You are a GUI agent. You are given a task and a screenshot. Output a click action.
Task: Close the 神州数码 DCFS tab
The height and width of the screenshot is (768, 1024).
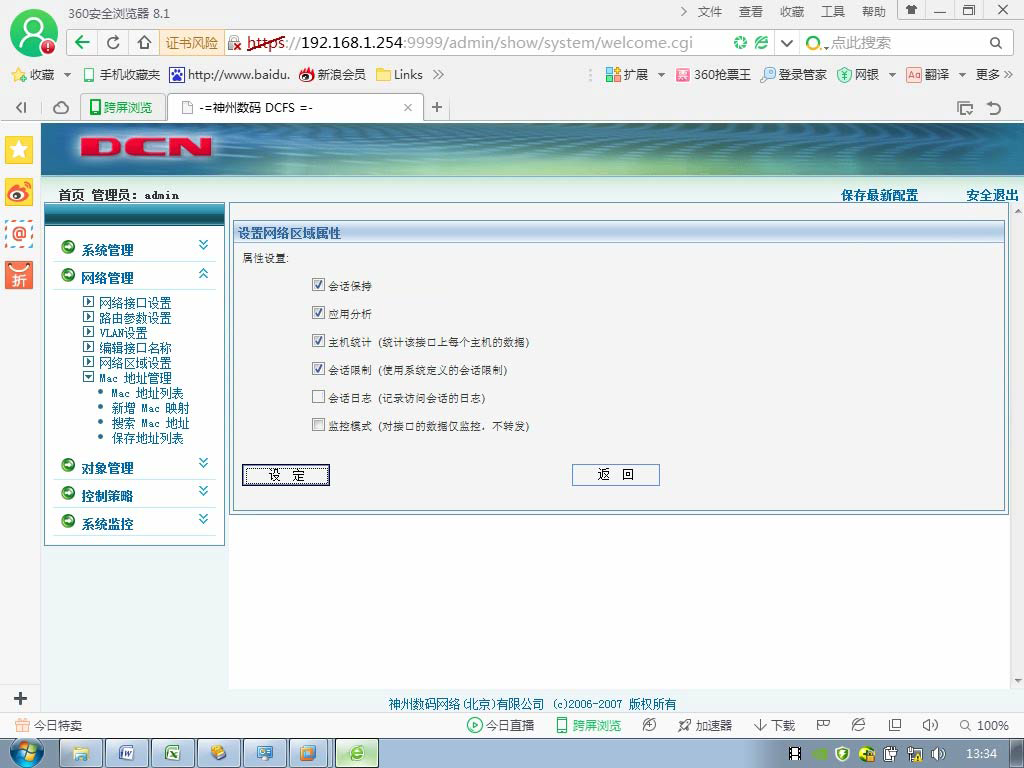point(408,108)
